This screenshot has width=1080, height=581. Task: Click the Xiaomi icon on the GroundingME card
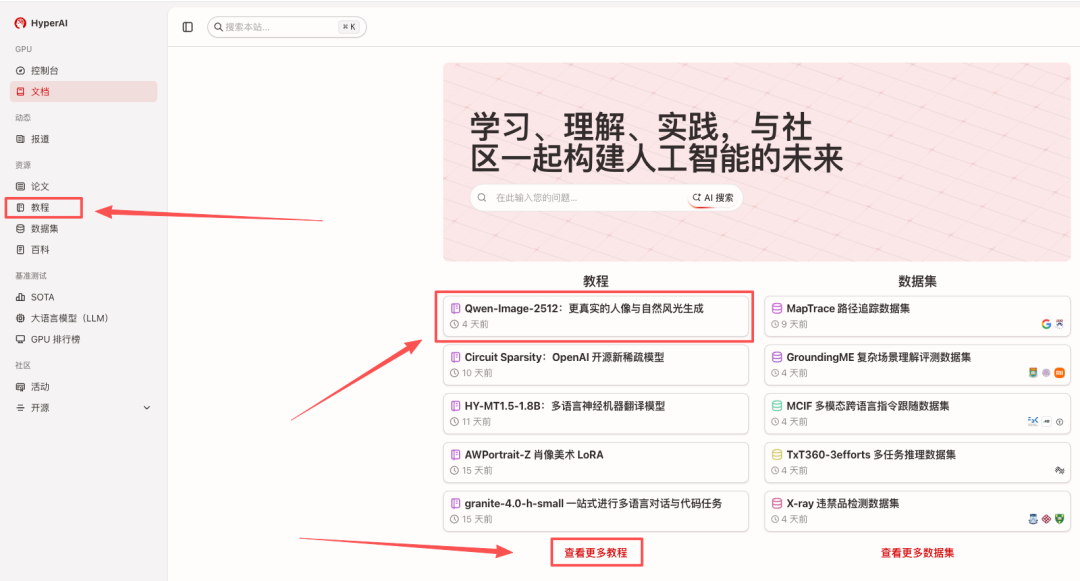(x=1060, y=373)
